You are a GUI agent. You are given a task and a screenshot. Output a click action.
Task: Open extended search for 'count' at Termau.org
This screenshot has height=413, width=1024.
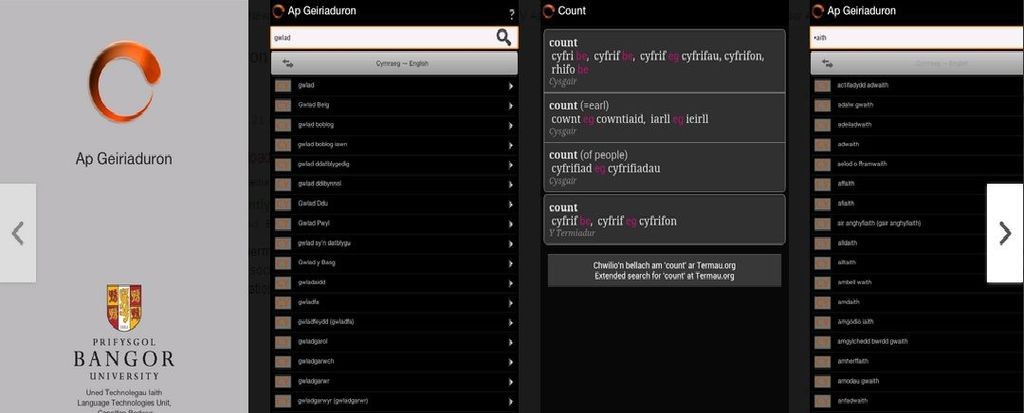coord(664,271)
